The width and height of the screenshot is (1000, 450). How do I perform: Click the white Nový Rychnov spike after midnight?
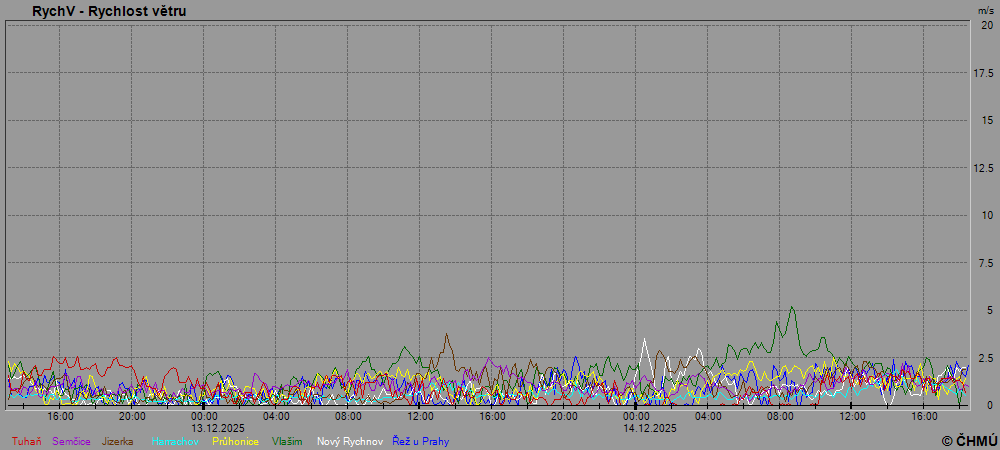click(645, 341)
